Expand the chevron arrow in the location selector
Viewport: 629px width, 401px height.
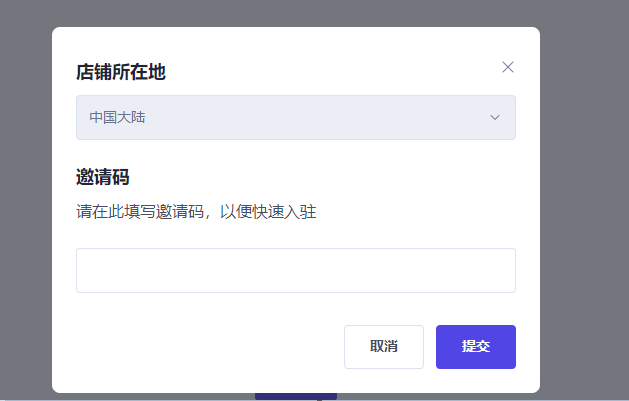(x=495, y=117)
